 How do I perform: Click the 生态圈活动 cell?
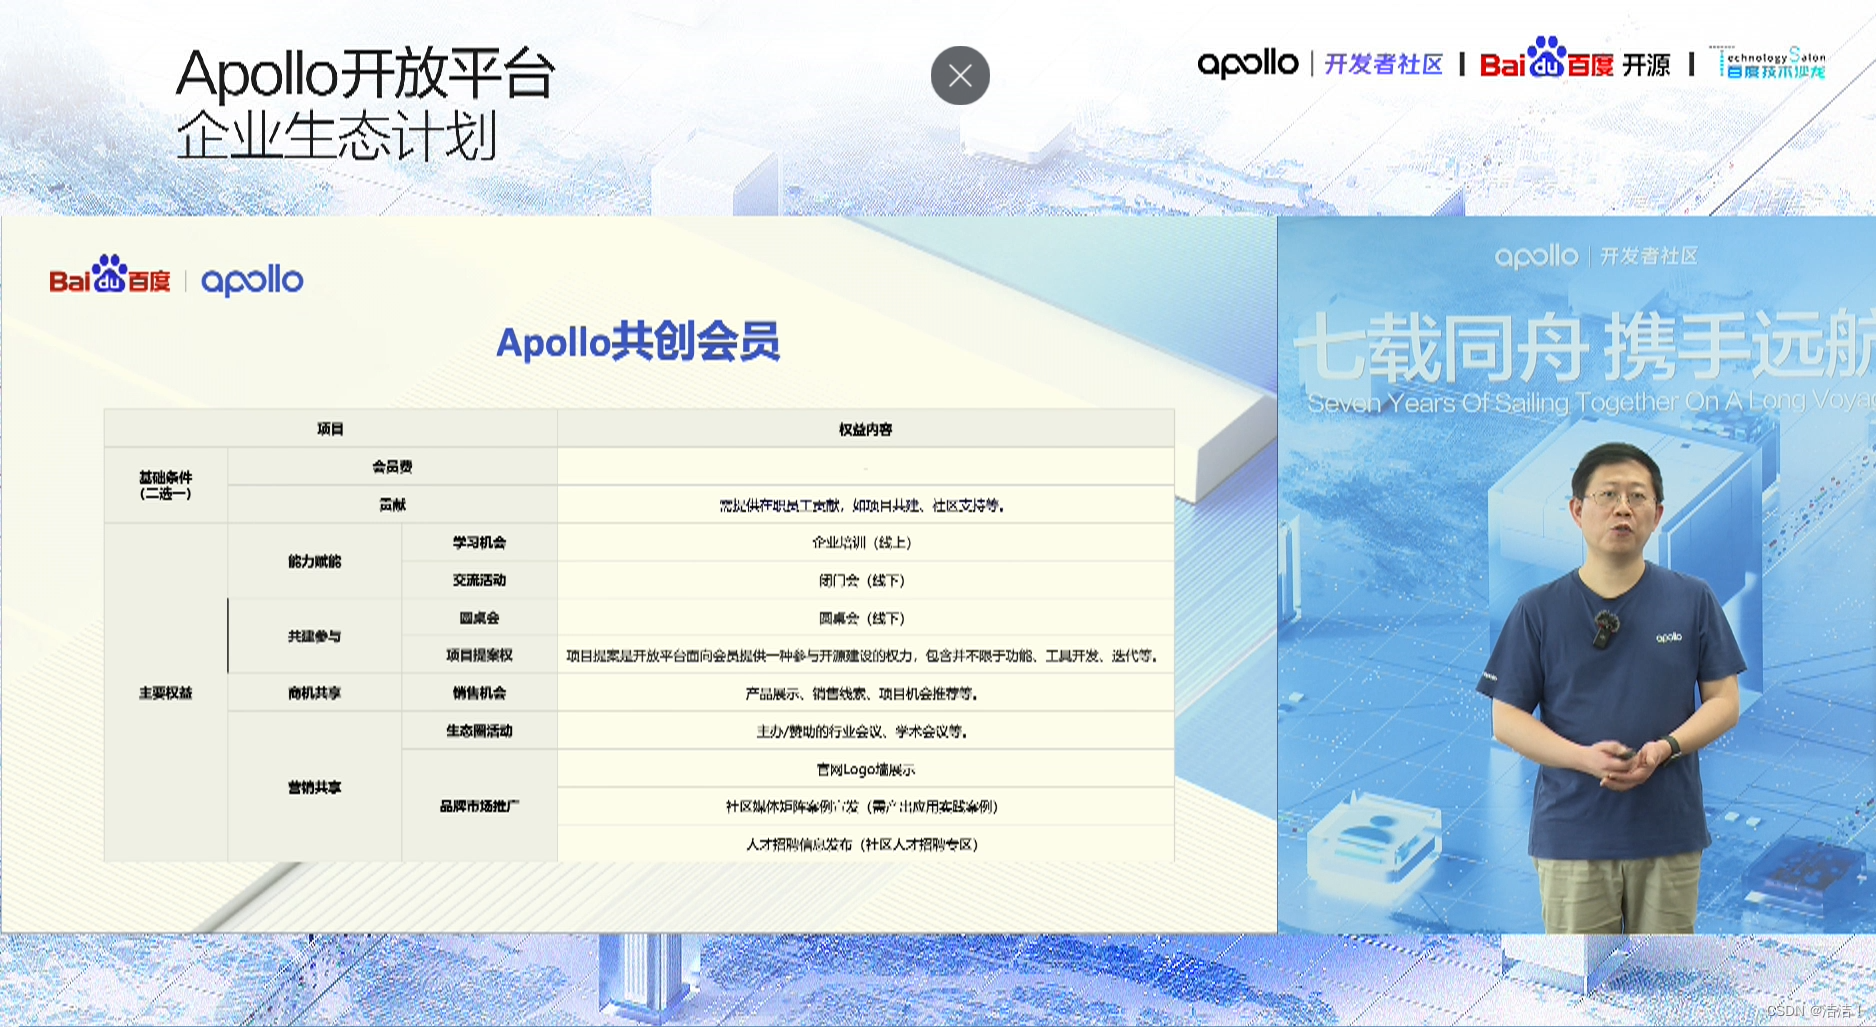(479, 731)
